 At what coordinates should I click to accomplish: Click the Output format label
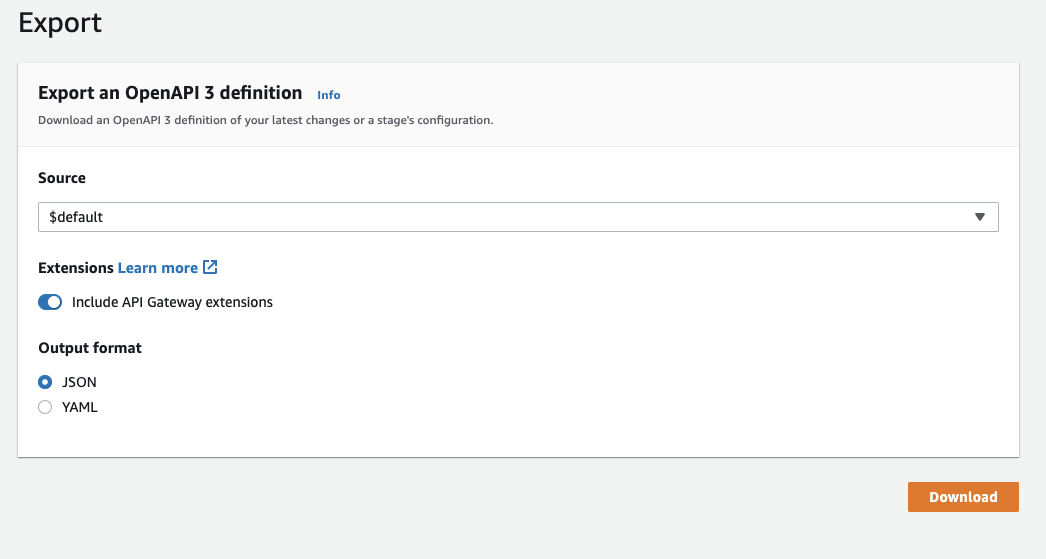tap(90, 348)
